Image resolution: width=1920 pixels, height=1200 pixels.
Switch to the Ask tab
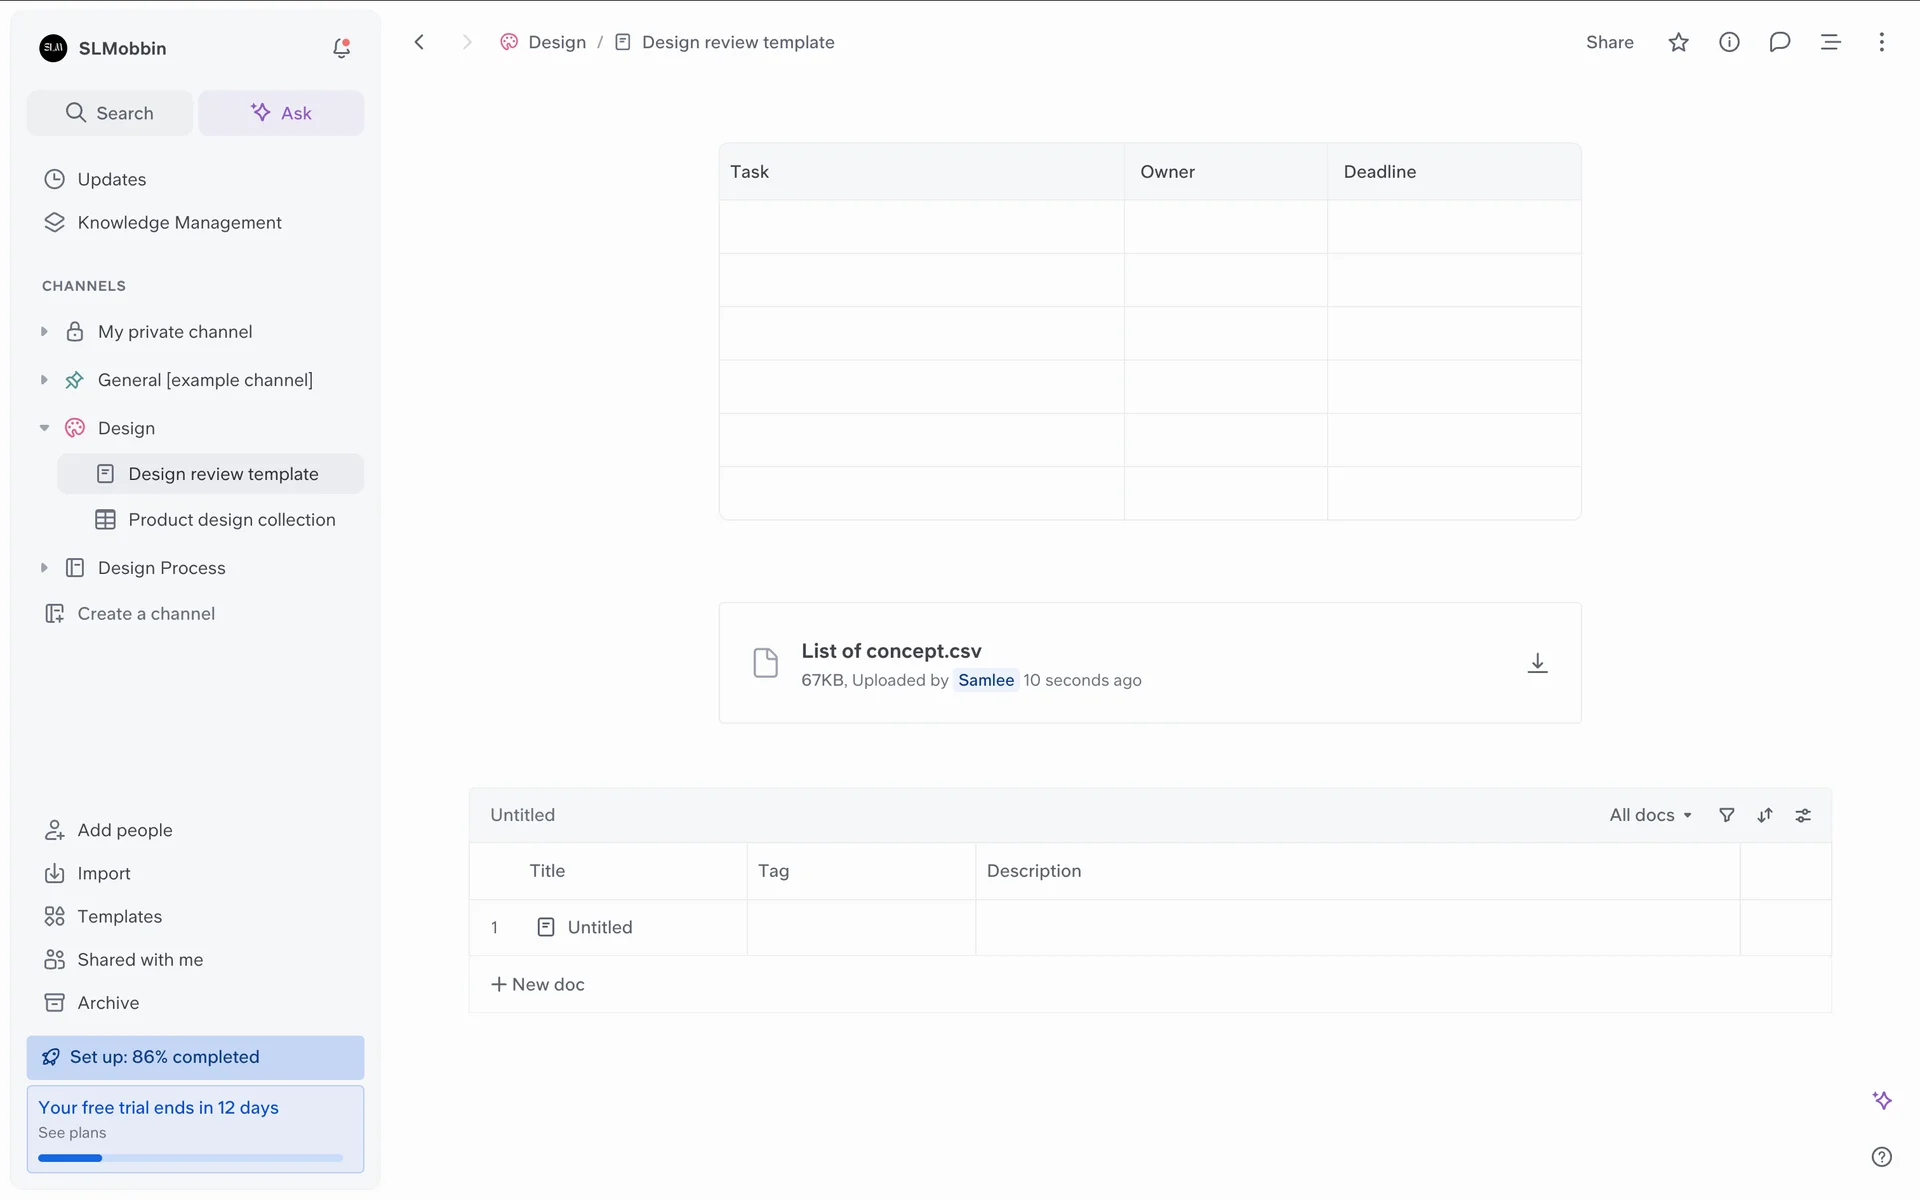281,113
